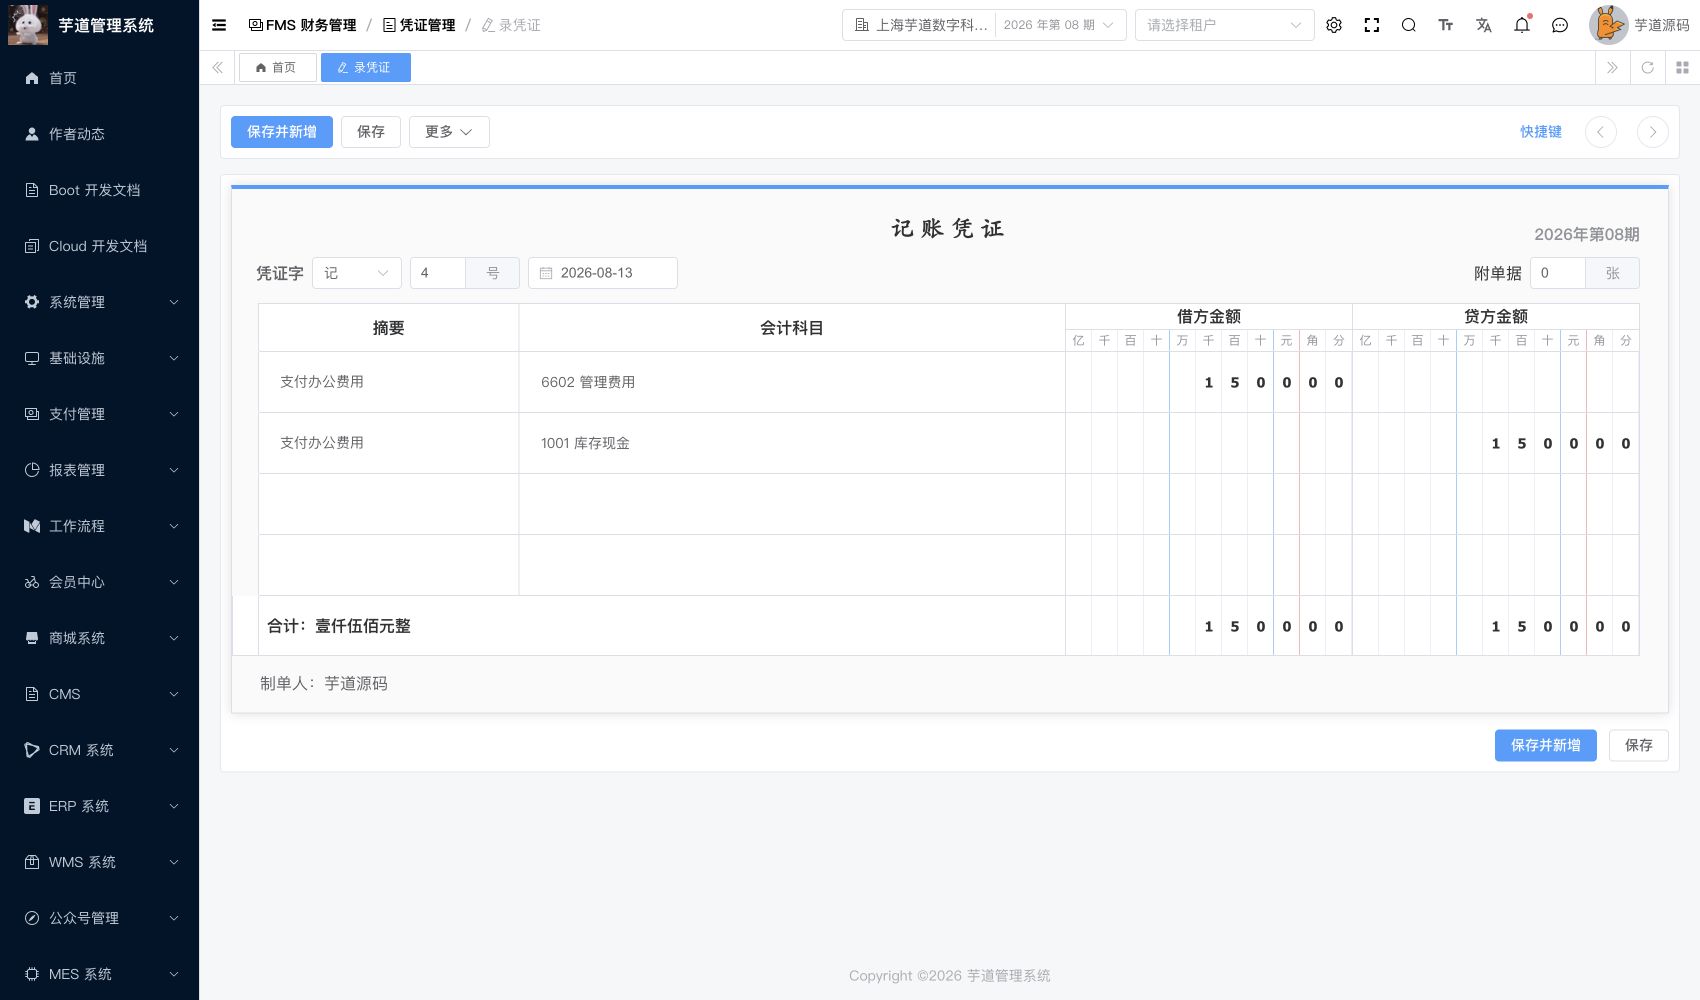Image resolution: width=1700 pixels, height=1000 pixels.
Task: Click empty third row summary cell
Action: tap(389, 504)
